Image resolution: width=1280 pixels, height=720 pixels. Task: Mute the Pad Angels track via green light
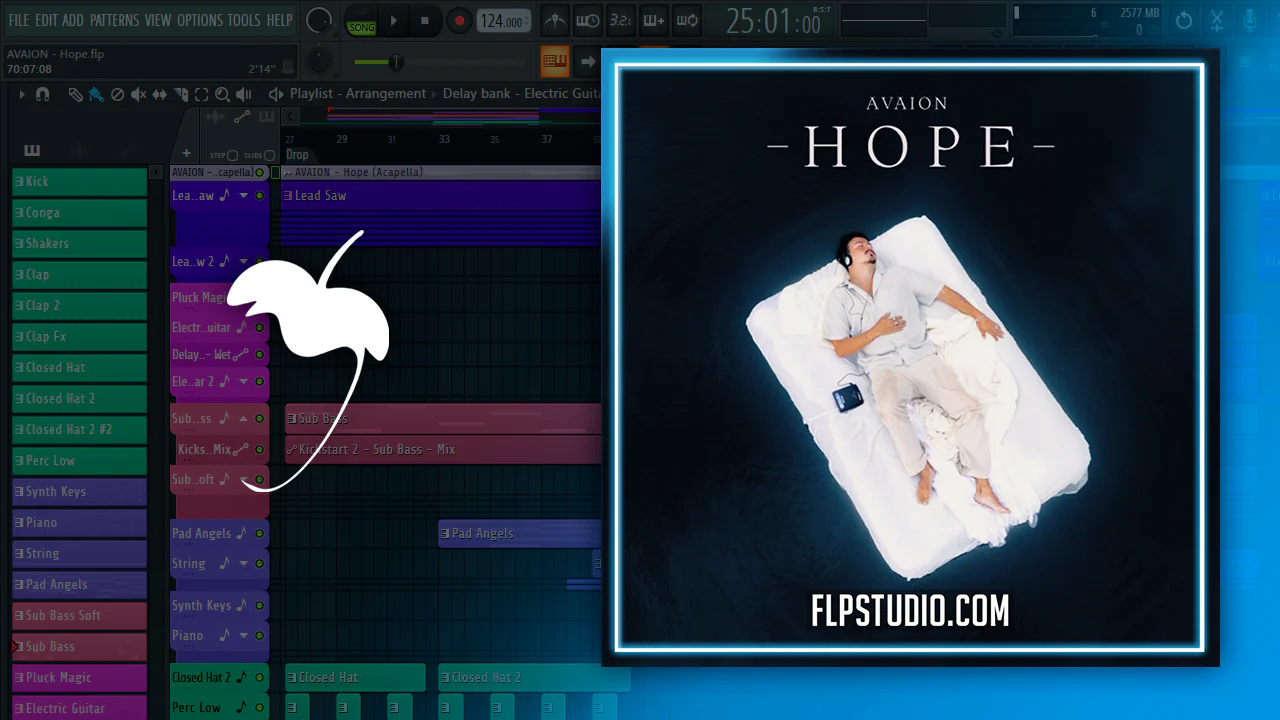click(x=260, y=534)
